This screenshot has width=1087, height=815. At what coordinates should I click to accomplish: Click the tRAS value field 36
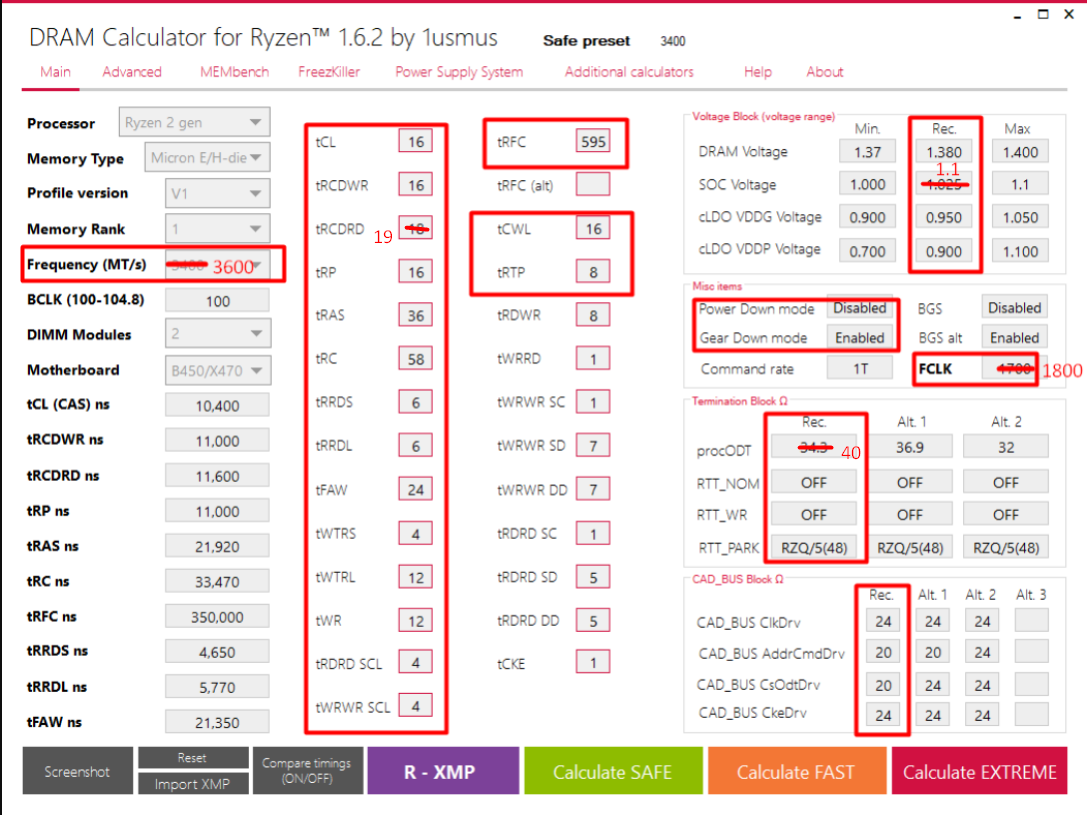pyautogui.click(x=415, y=315)
